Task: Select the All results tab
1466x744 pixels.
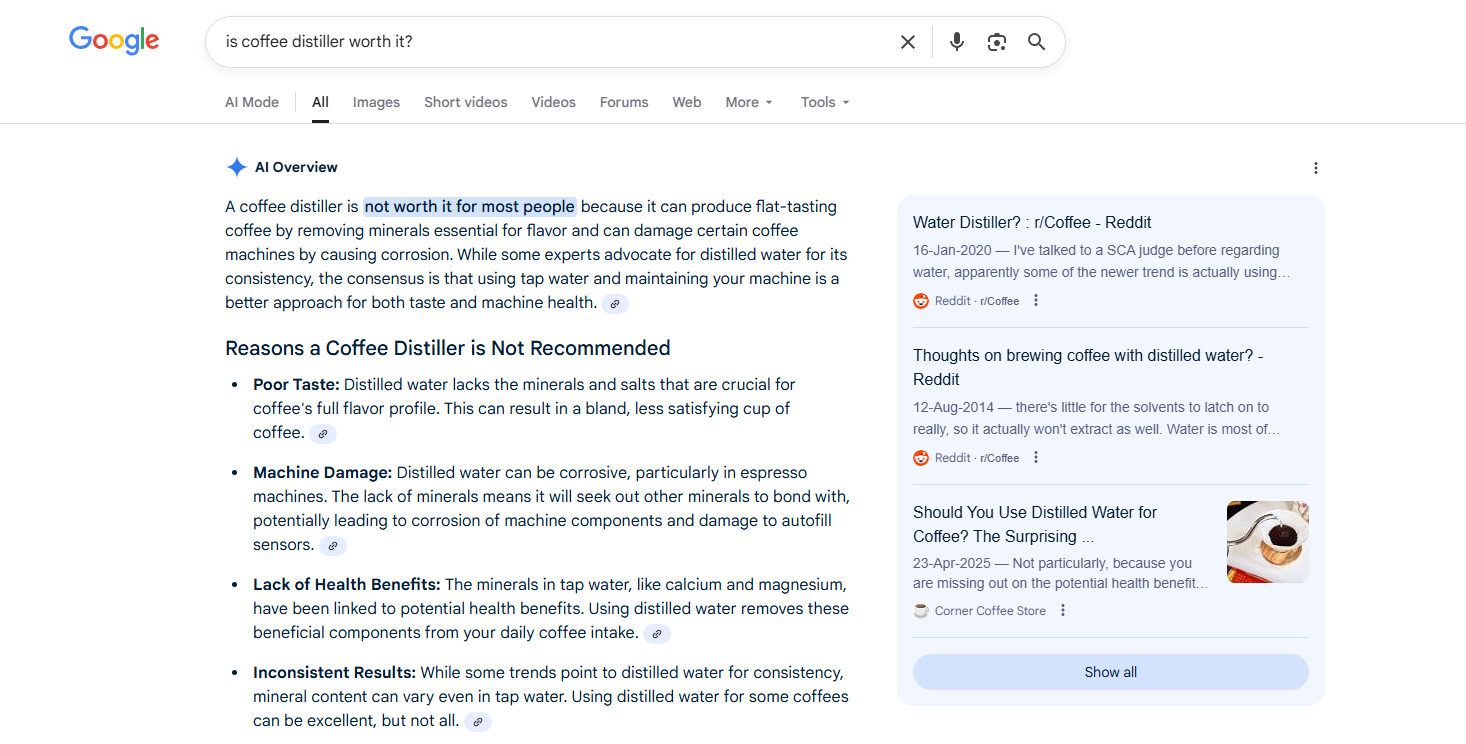Action: [320, 102]
